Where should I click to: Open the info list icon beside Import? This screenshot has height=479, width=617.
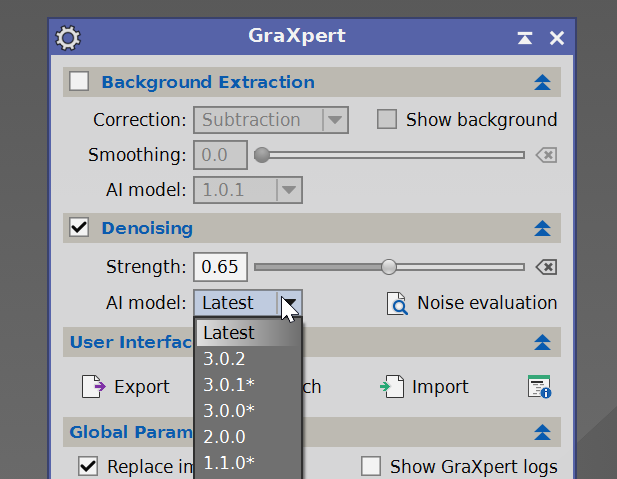(539, 387)
